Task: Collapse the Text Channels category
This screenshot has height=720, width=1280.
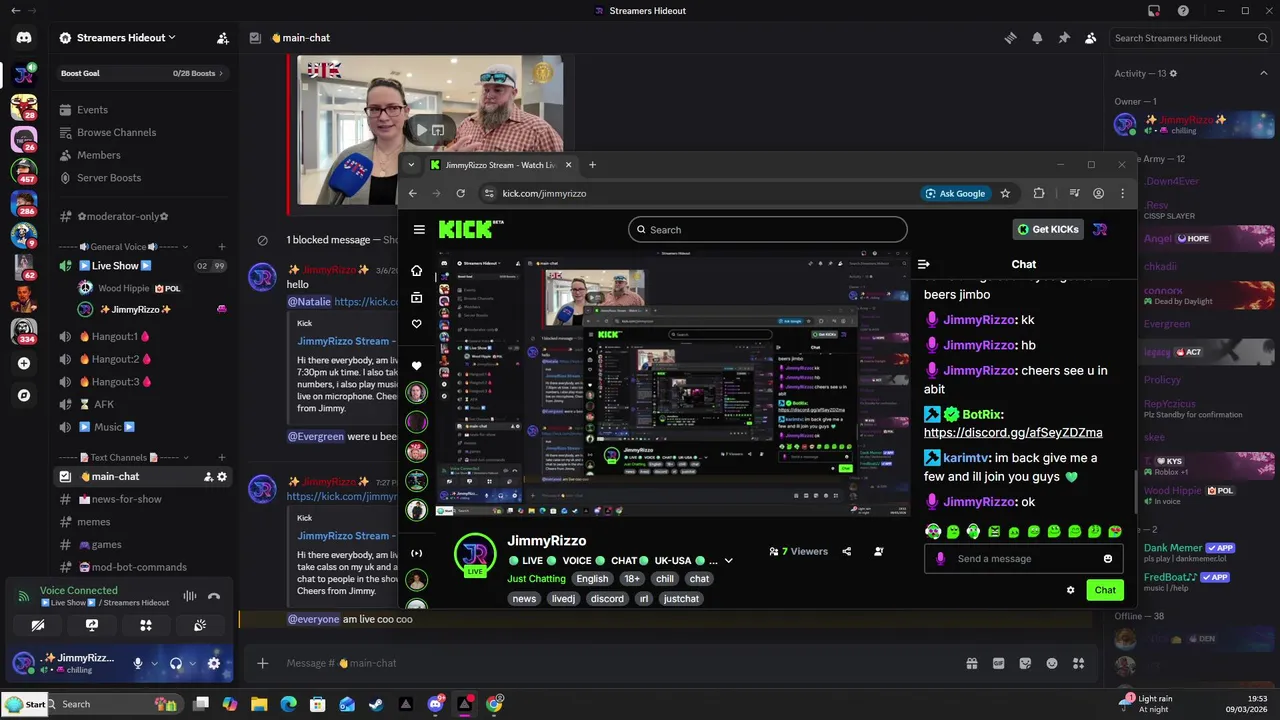Action: click(120, 457)
